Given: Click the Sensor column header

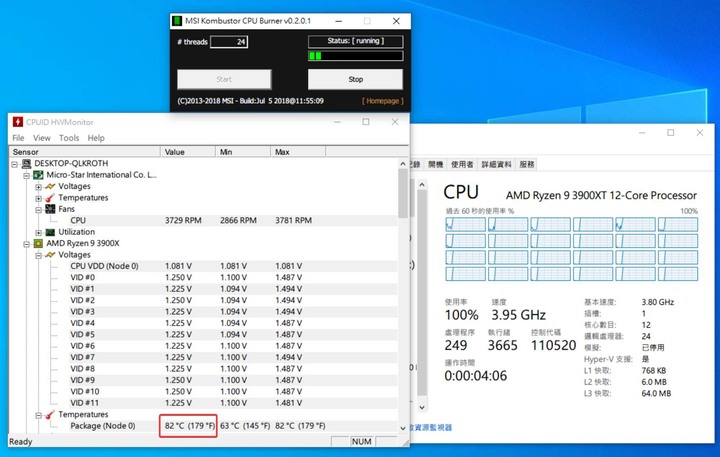Looking at the screenshot, I should 84,152.
